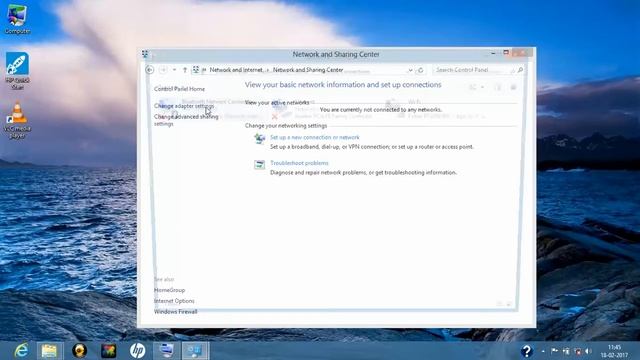Click the window system menu icon
The width and height of the screenshot is (640, 360).
pos(145,54)
